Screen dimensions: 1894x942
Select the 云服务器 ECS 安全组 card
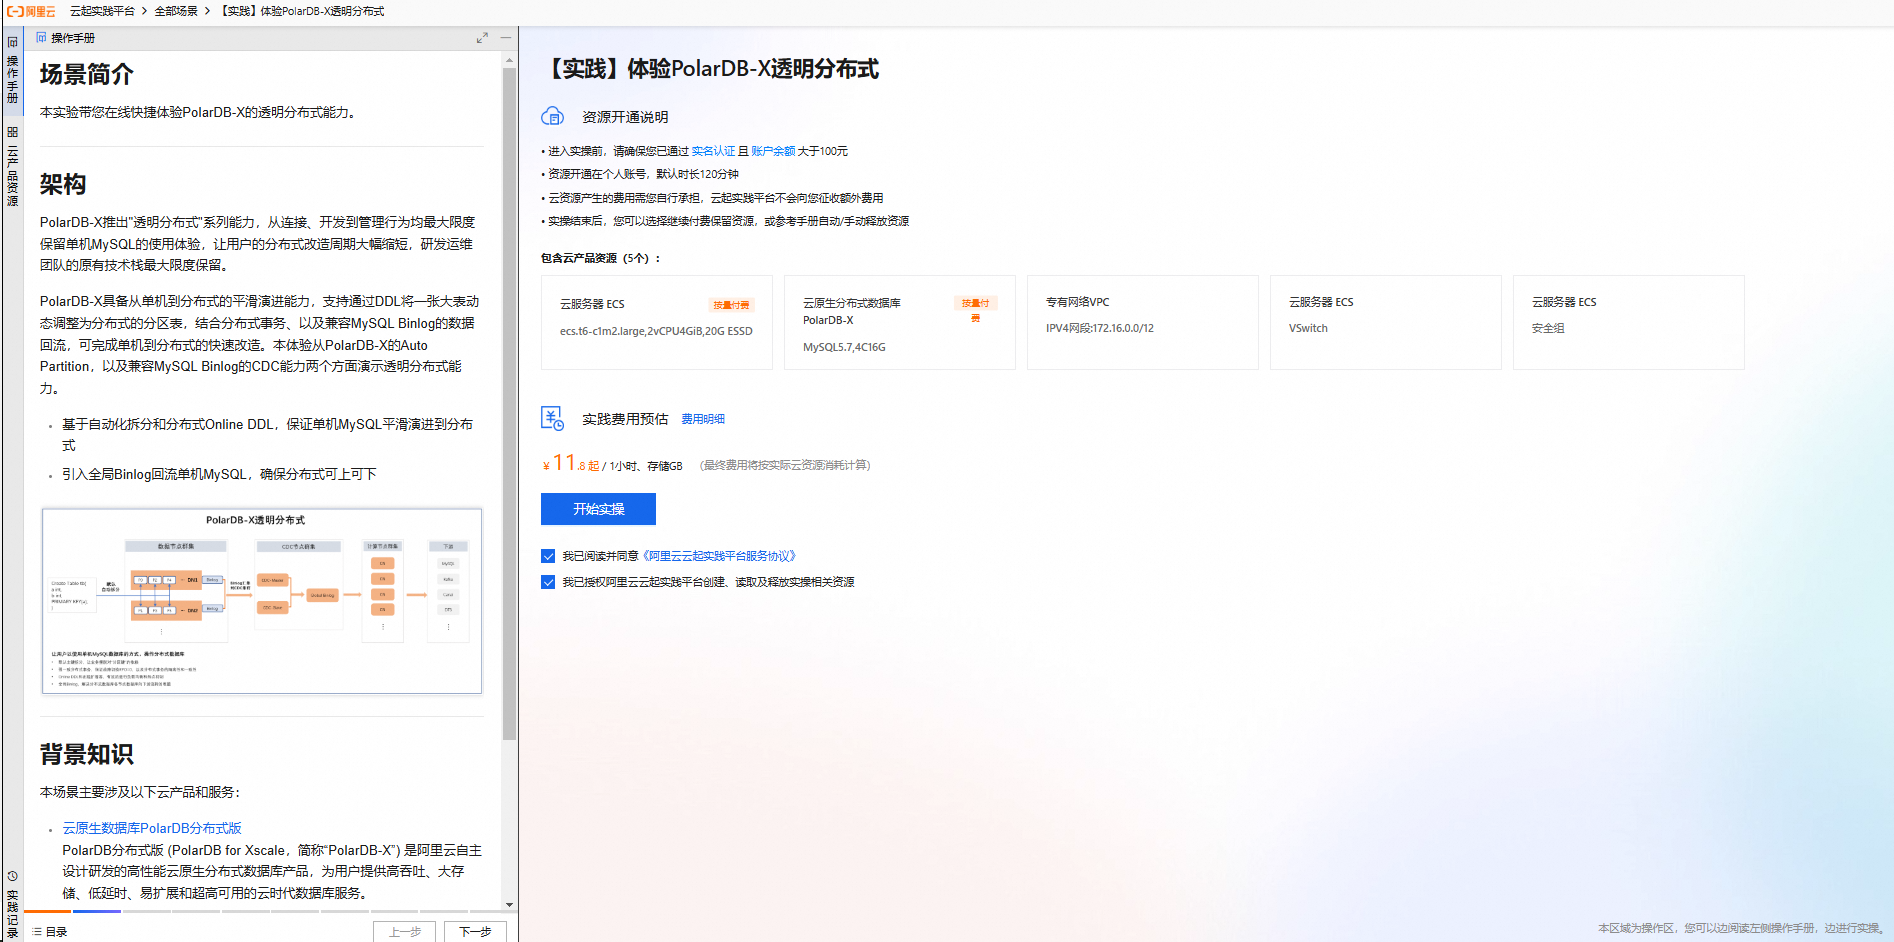[x=1629, y=322]
